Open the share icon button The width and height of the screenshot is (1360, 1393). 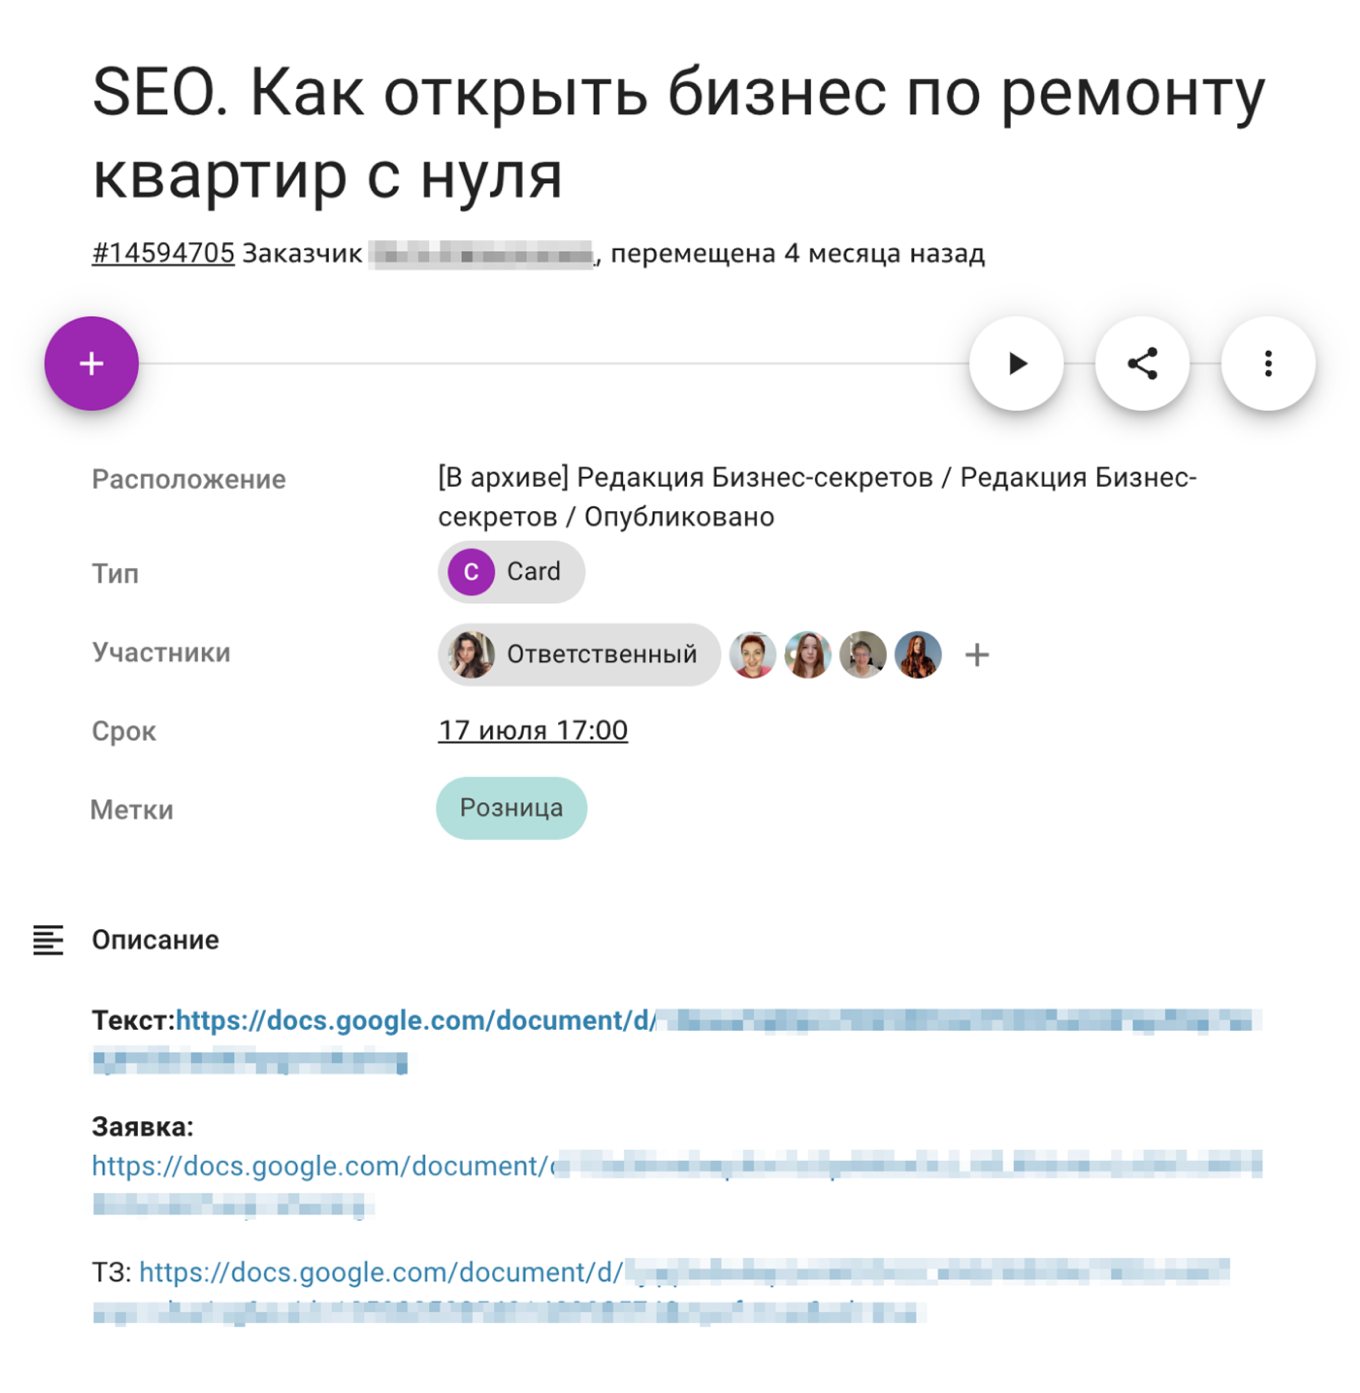(x=1142, y=363)
